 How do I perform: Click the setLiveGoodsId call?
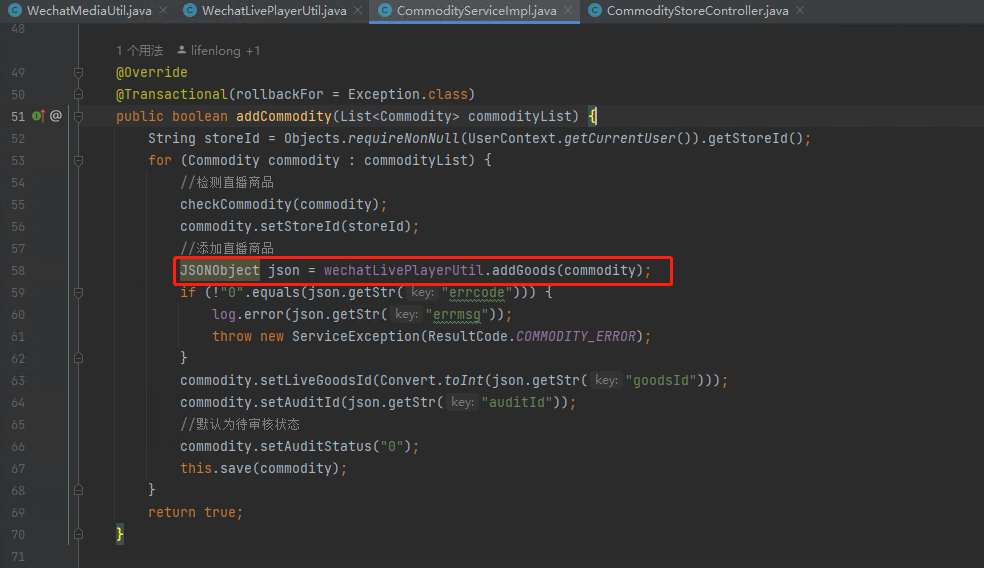316,380
